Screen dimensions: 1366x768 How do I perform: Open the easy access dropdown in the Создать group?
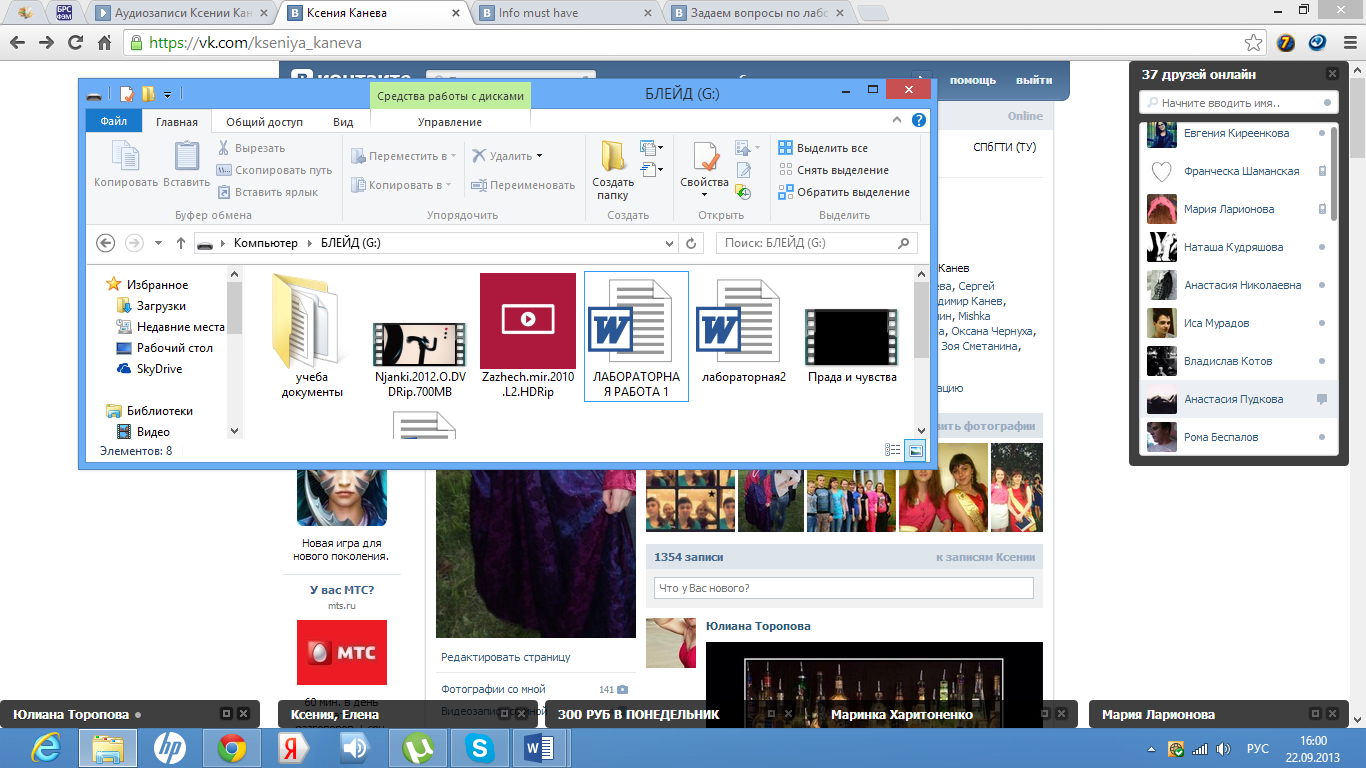click(x=652, y=170)
